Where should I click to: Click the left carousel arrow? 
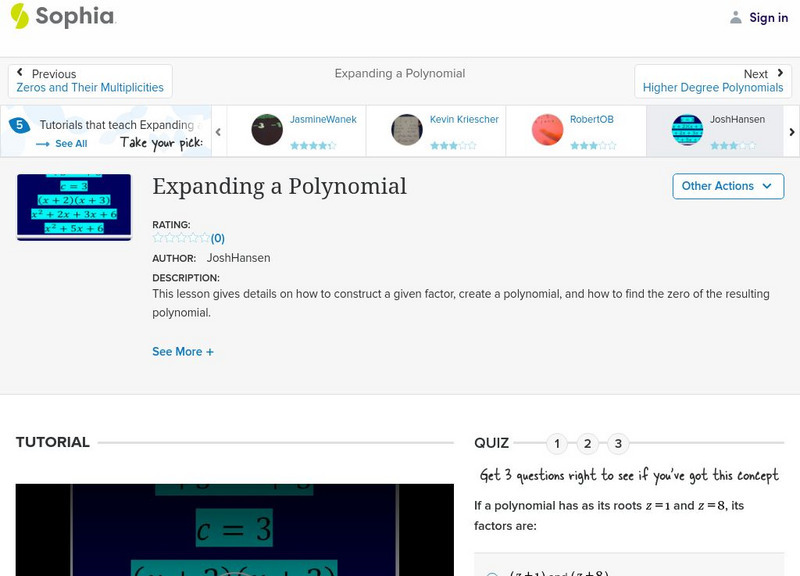tap(218, 131)
